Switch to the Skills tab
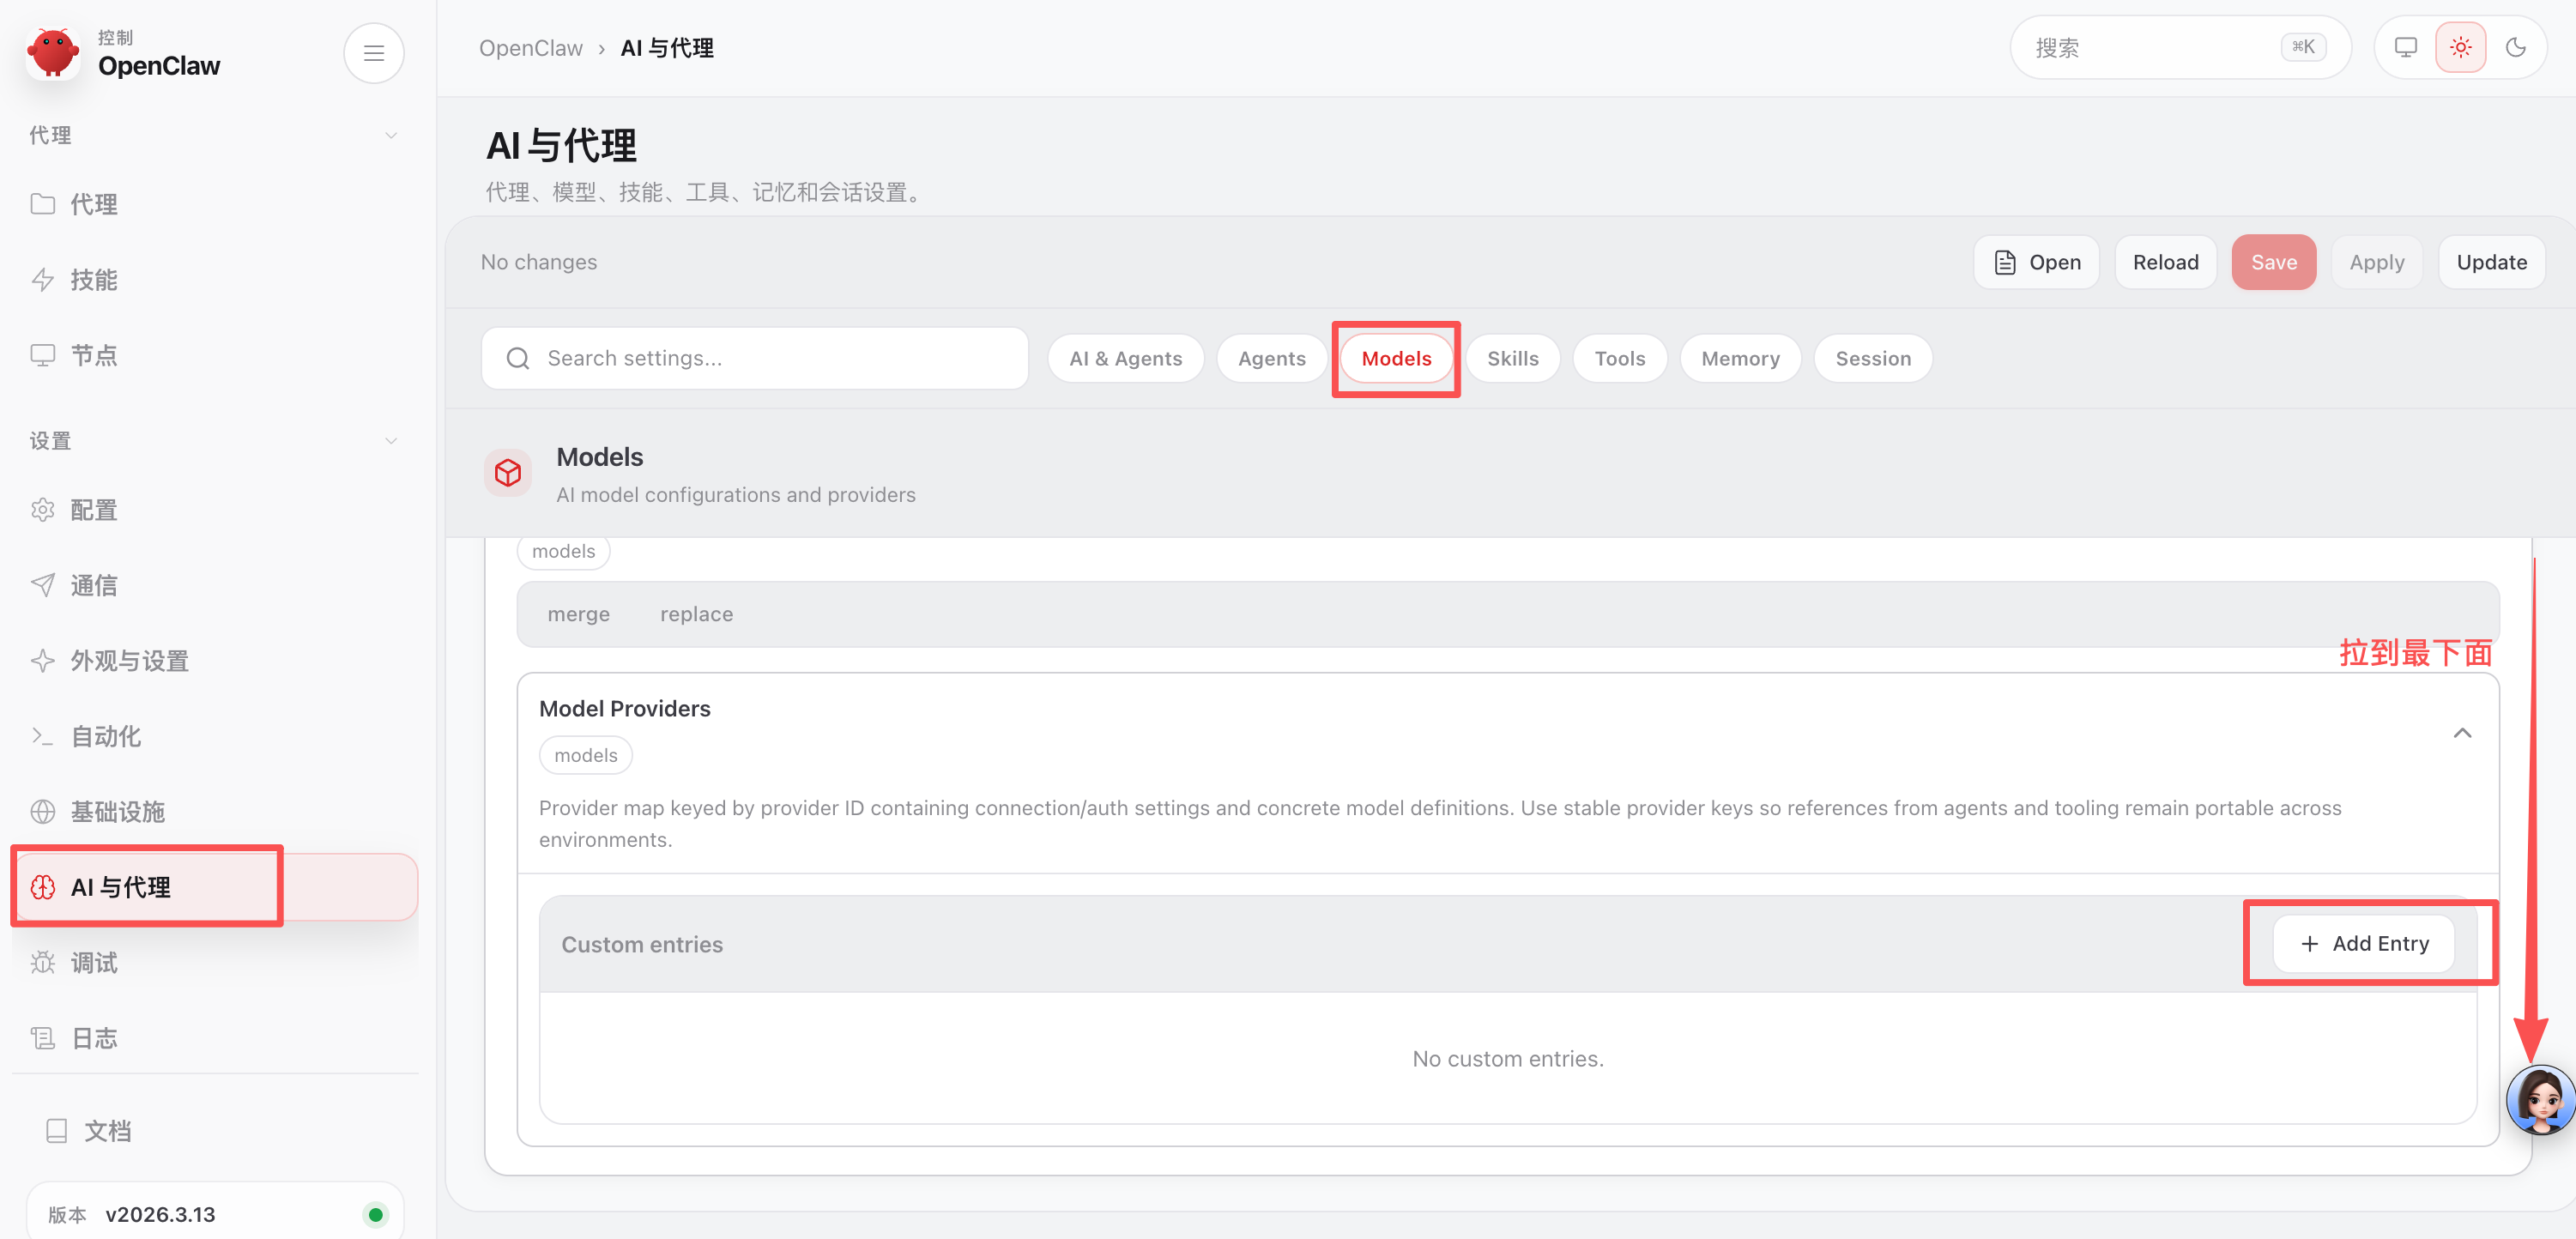The image size is (2576, 1239). (1512, 358)
